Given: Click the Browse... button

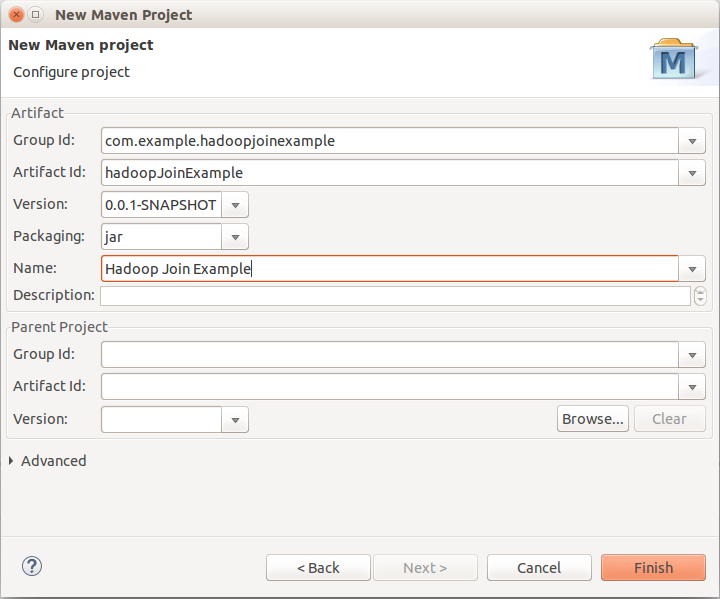Looking at the screenshot, I should [592, 419].
